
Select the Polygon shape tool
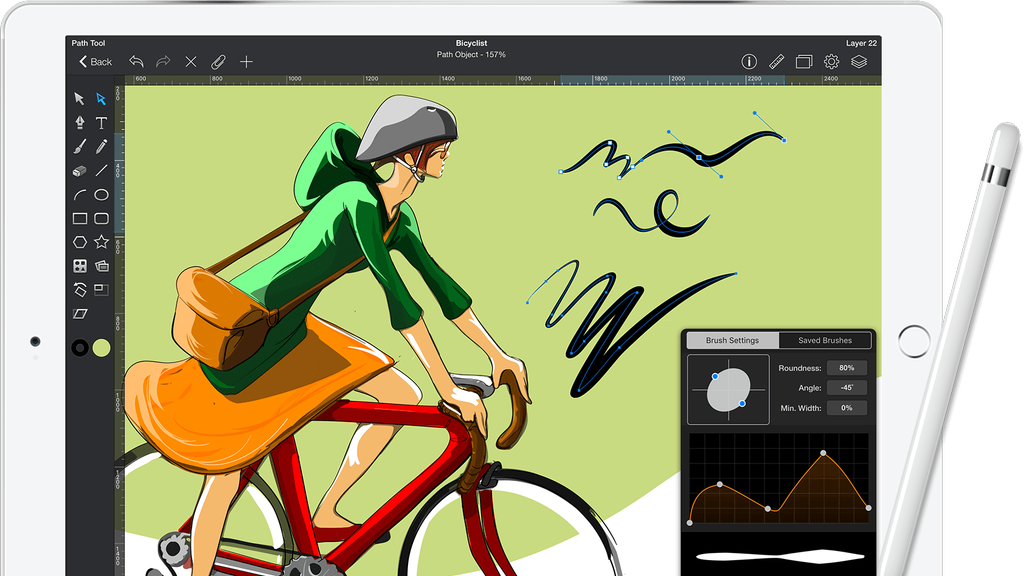pos(78,243)
